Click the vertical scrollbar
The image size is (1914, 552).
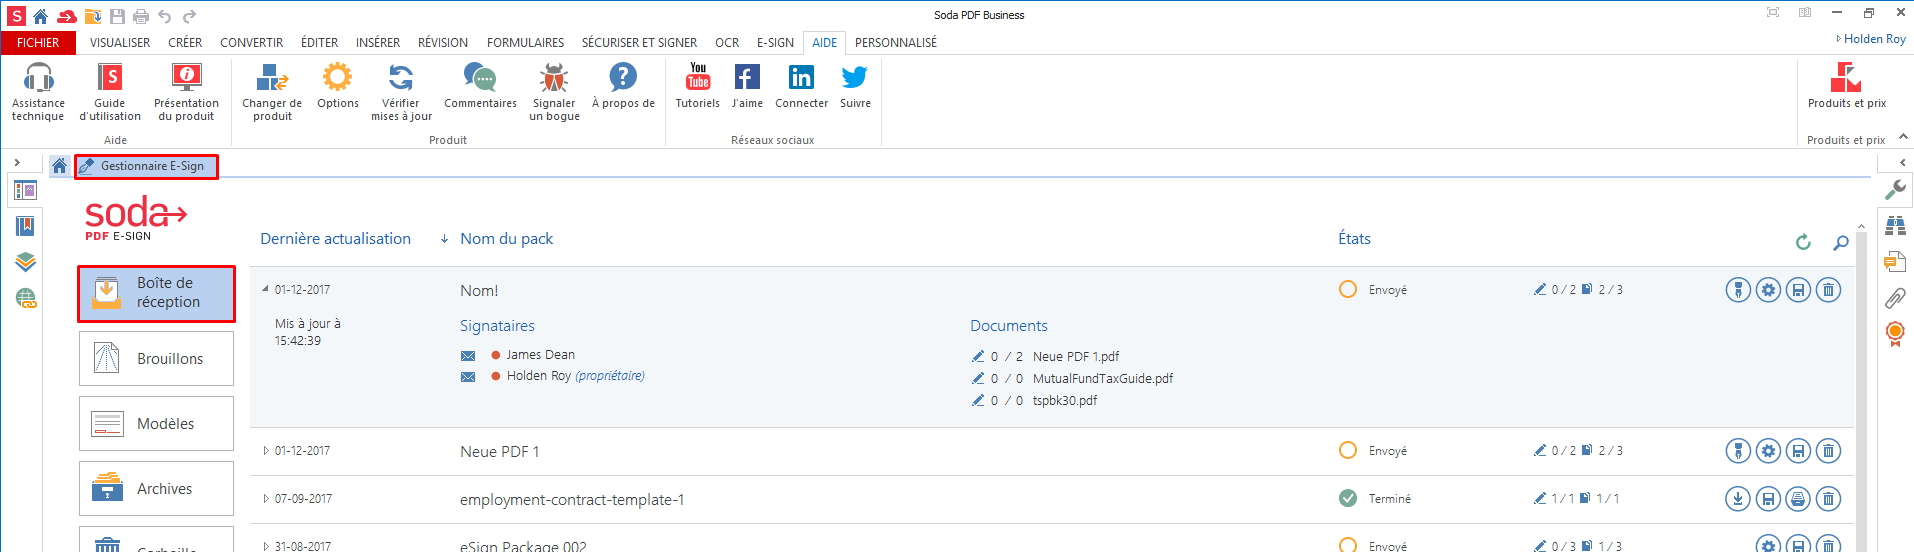point(1861,390)
